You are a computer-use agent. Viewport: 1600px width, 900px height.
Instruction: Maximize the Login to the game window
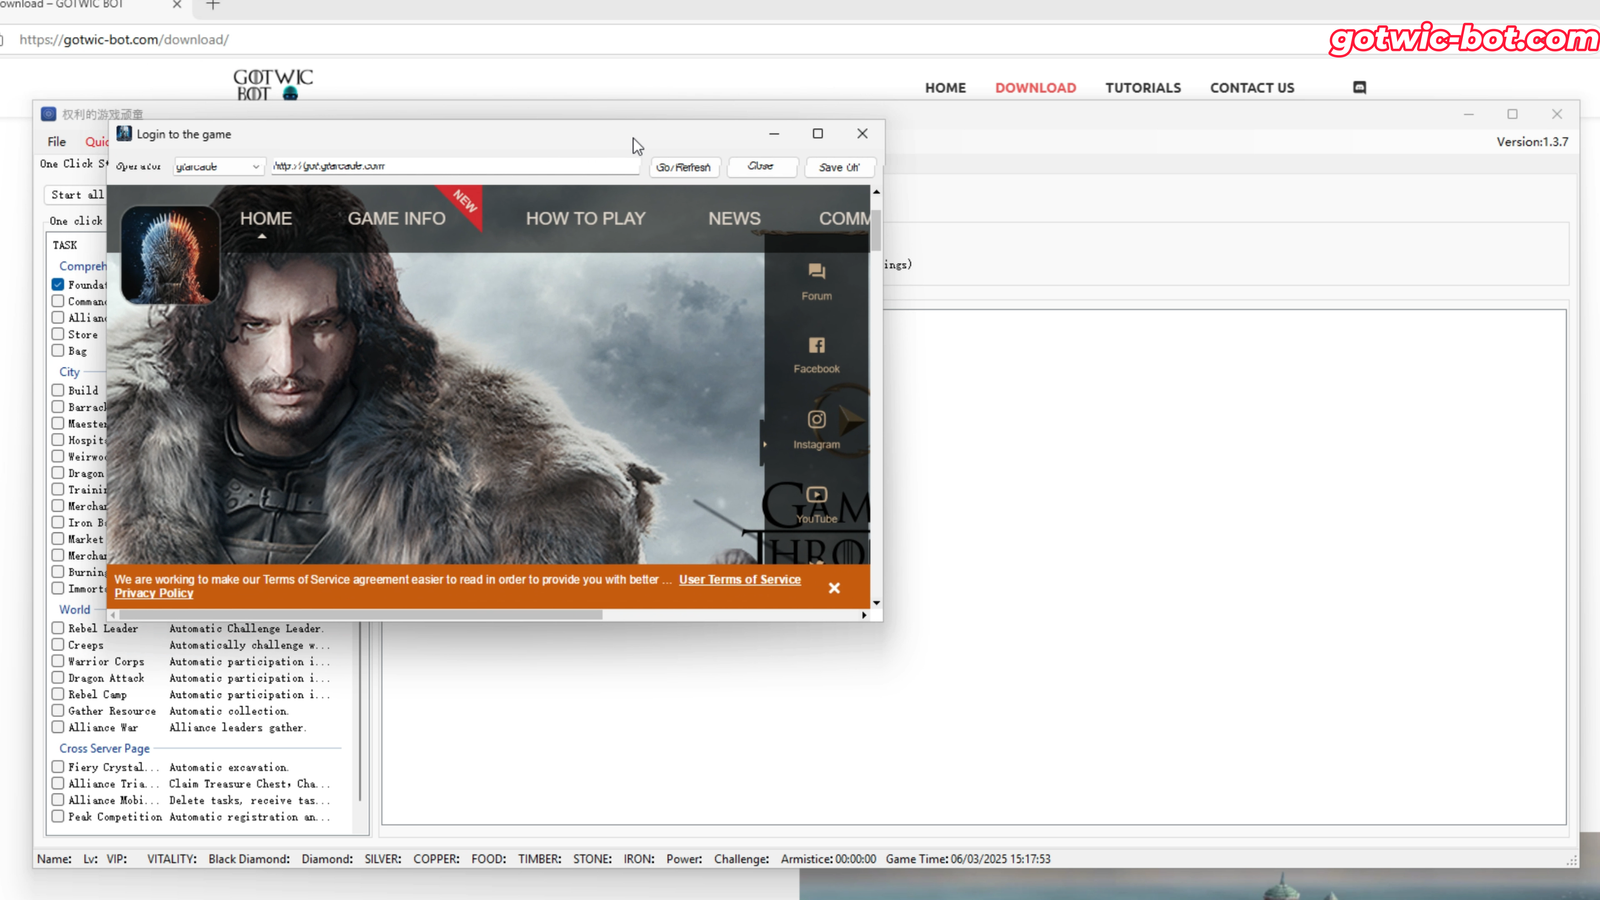[817, 134]
